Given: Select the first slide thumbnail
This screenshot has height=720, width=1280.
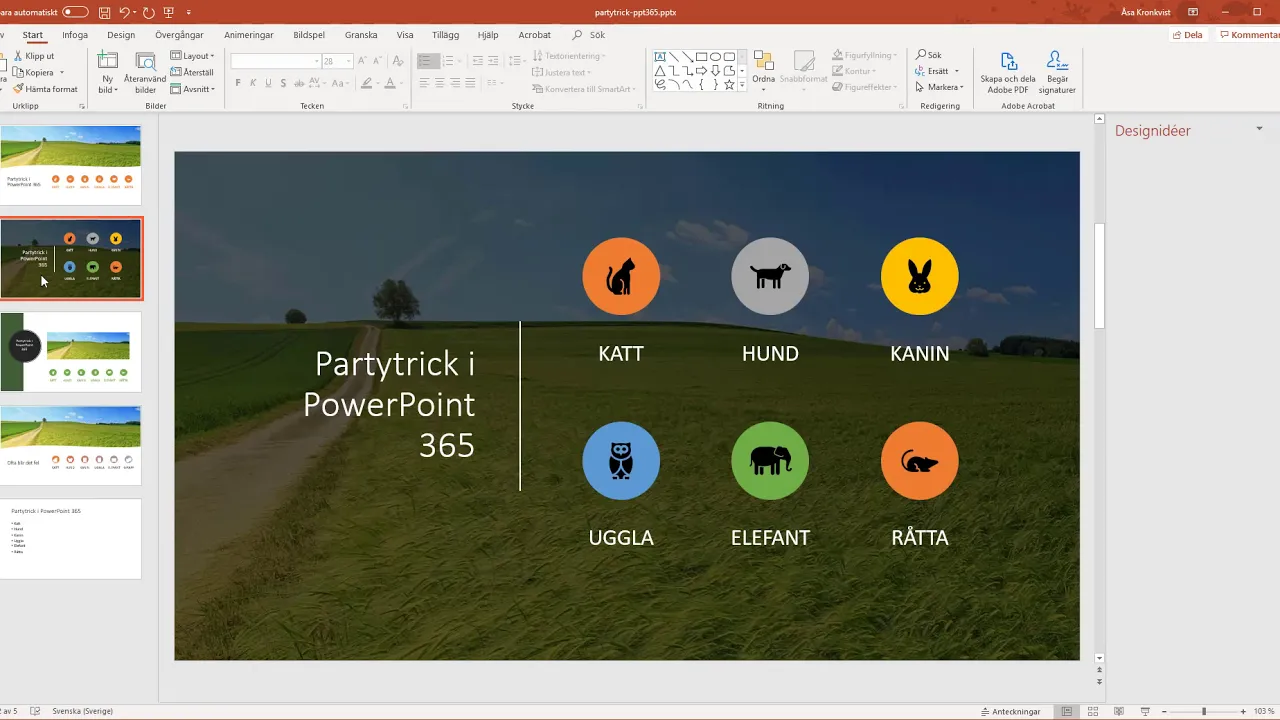Looking at the screenshot, I should coord(71,165).
